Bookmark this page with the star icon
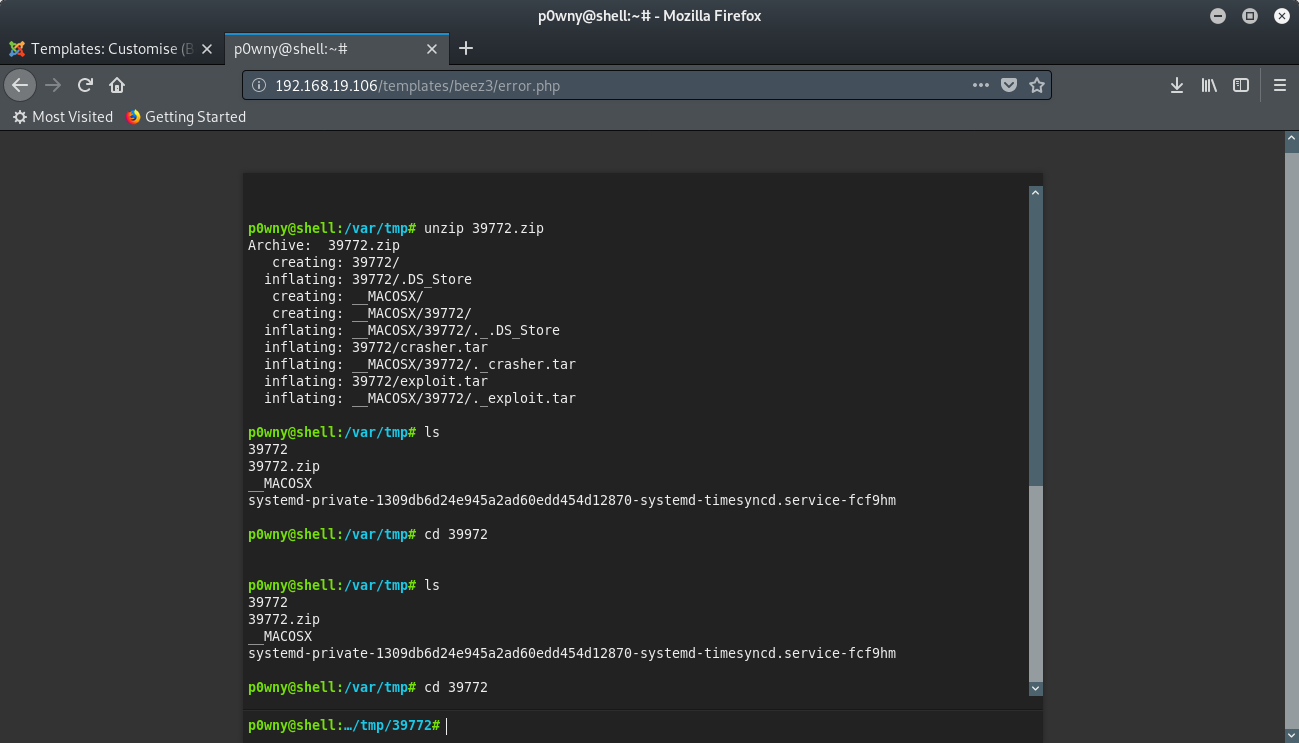This screenshot has height=743, width=1299. coord(1037,85)
